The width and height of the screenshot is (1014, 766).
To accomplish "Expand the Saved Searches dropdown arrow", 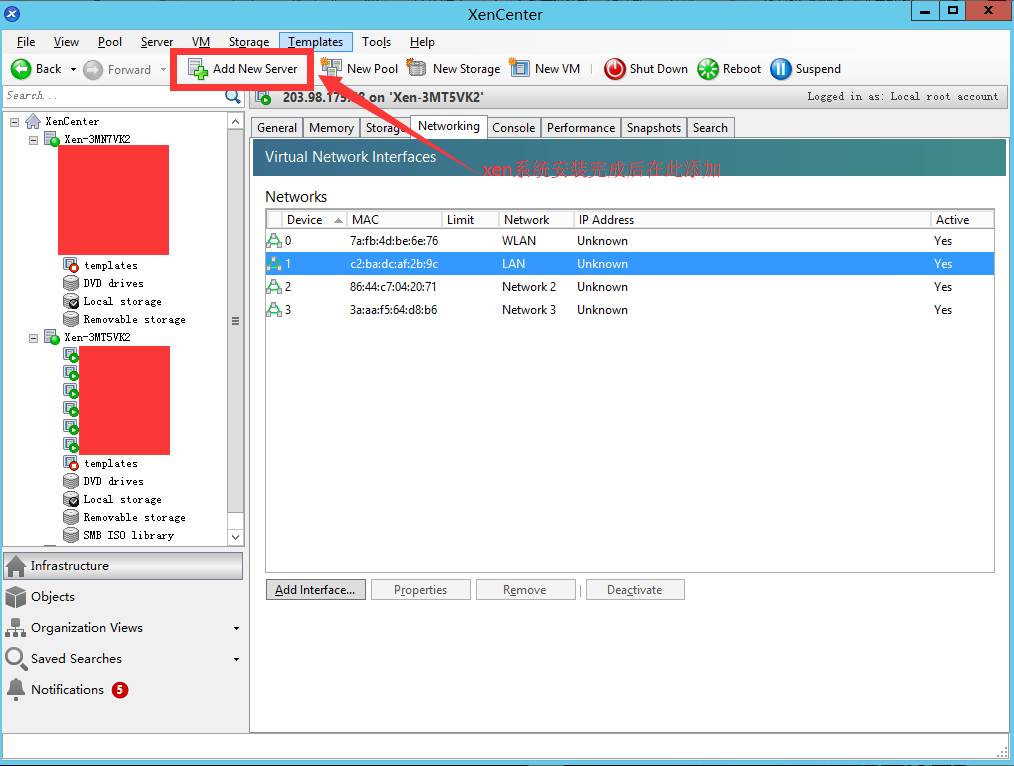I will [236, 659].
